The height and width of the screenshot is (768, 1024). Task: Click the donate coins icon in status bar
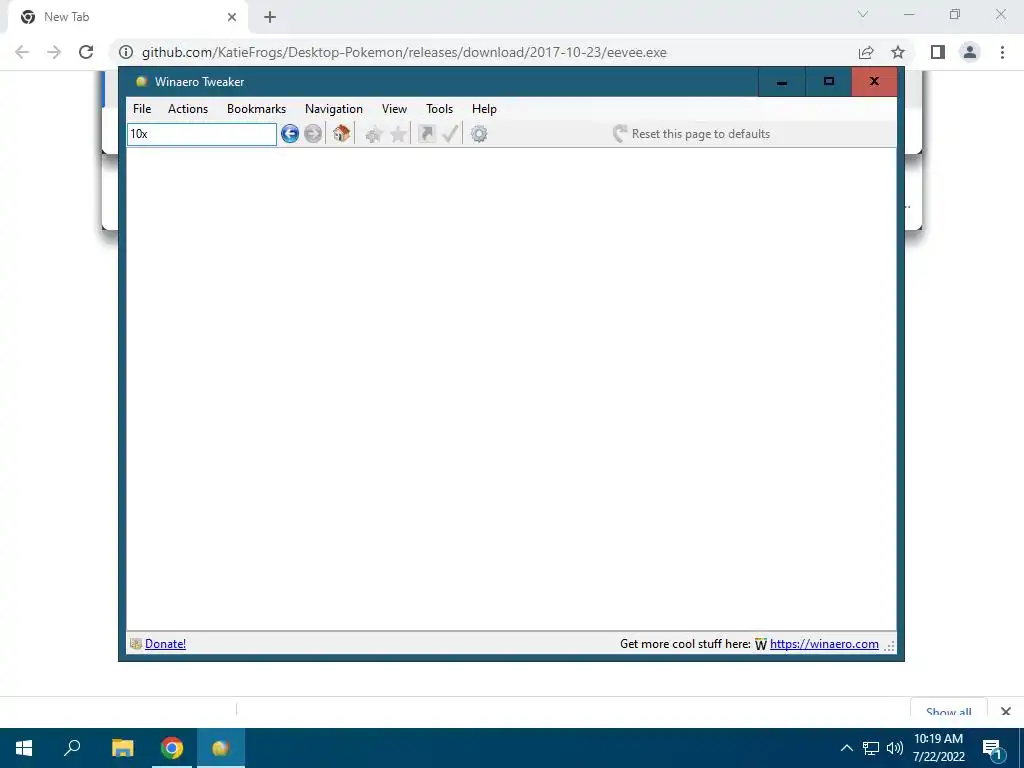pyautogui.click(x=136, y=644)
